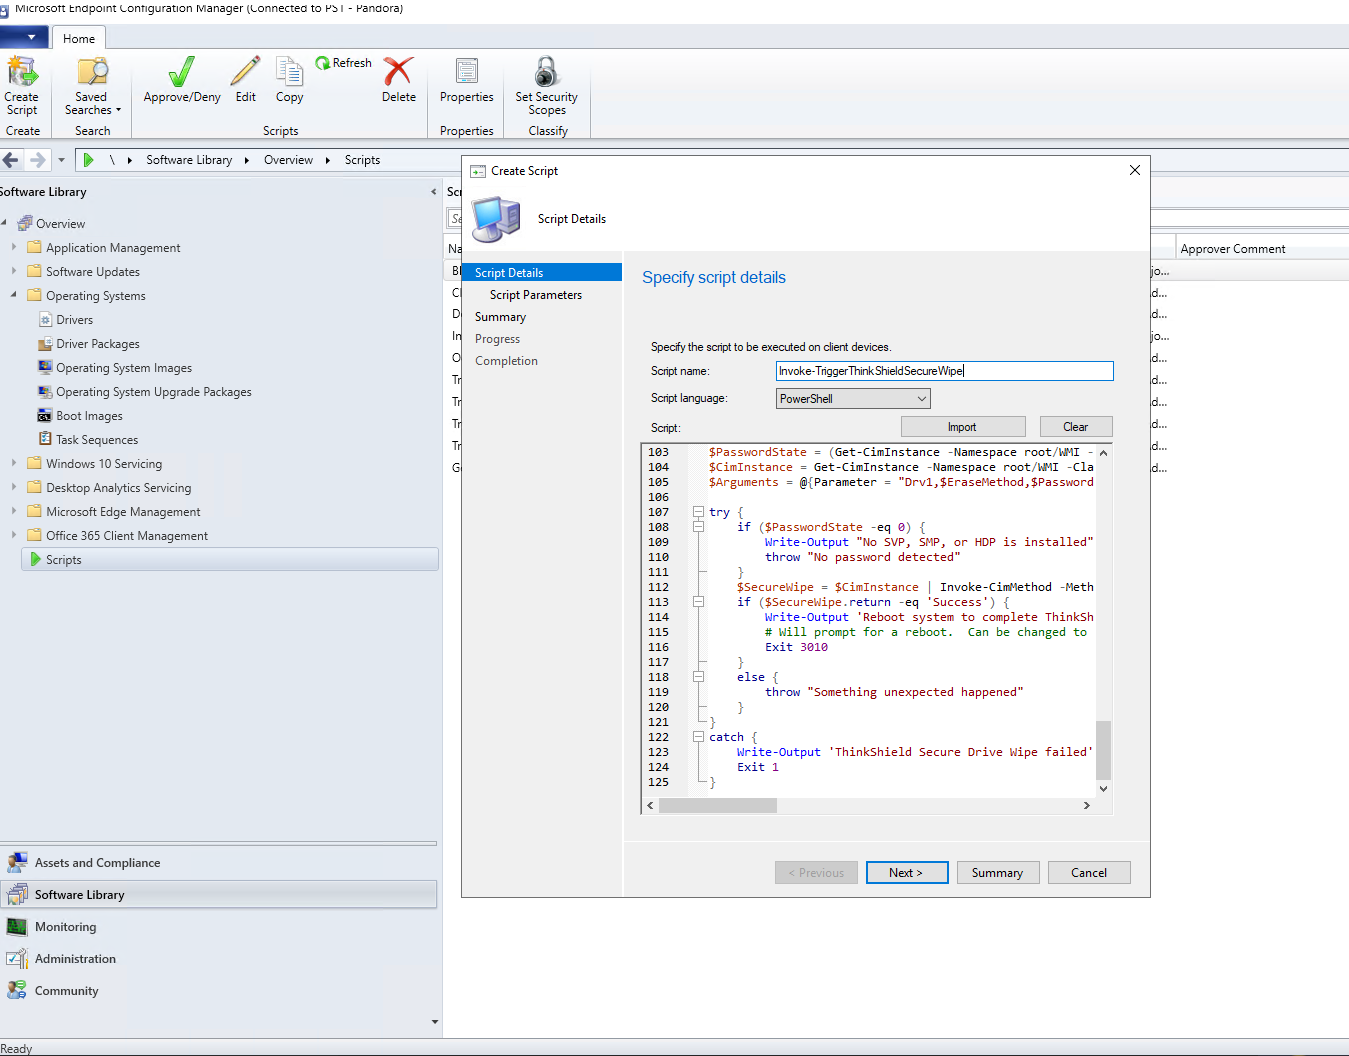Click Scripts in the breadcrumb
Image resolution: width=1349 pixels, height=1056 pixels.
(x=362, y=160)
